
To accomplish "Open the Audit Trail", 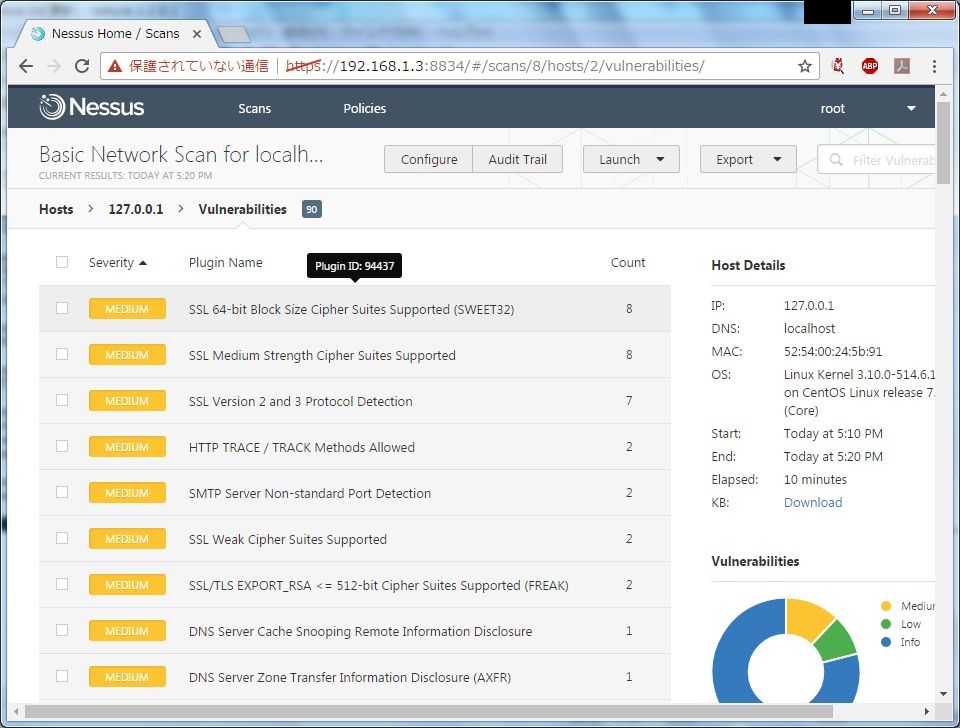I will click(x=518, y=159).
